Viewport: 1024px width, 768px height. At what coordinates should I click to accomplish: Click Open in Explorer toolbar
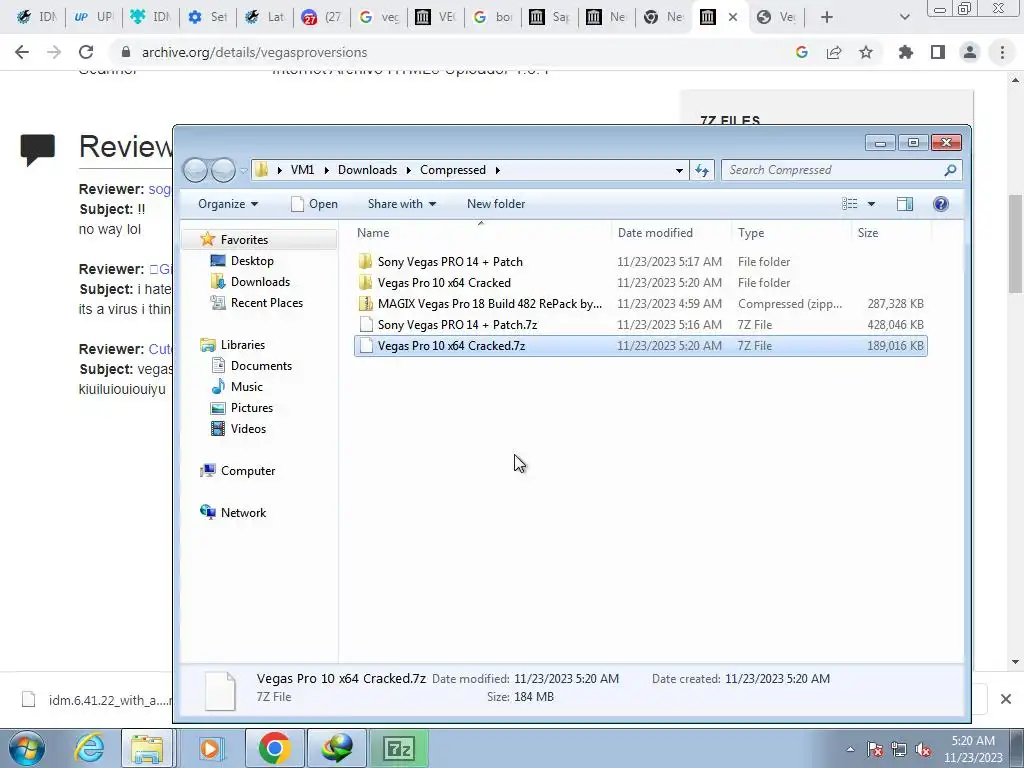pyautogui.click(x=314, y=204)
